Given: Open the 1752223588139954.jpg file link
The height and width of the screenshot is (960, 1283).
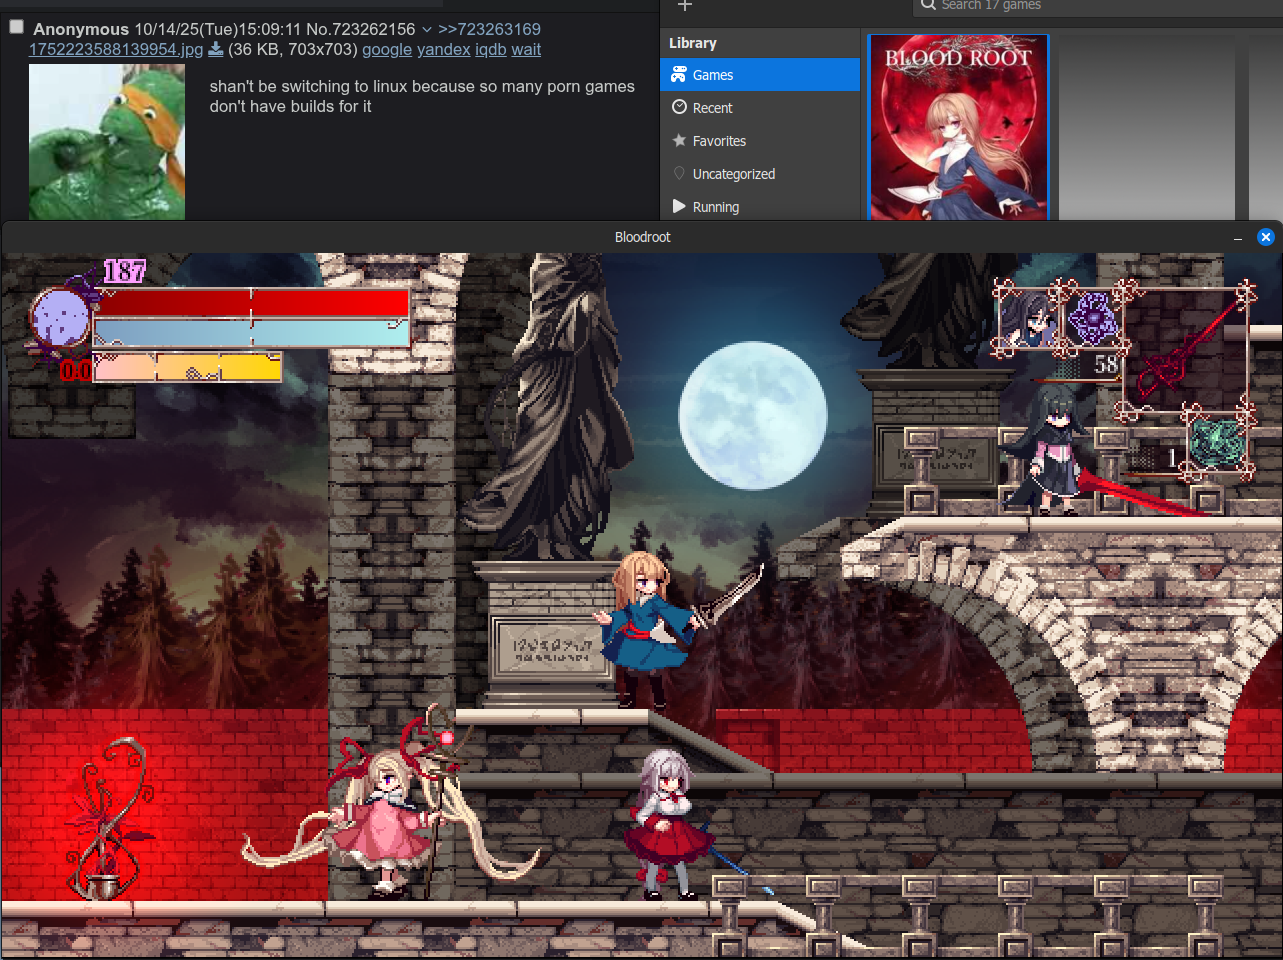Looking at the screenshot, I should [x=116, y=49].
